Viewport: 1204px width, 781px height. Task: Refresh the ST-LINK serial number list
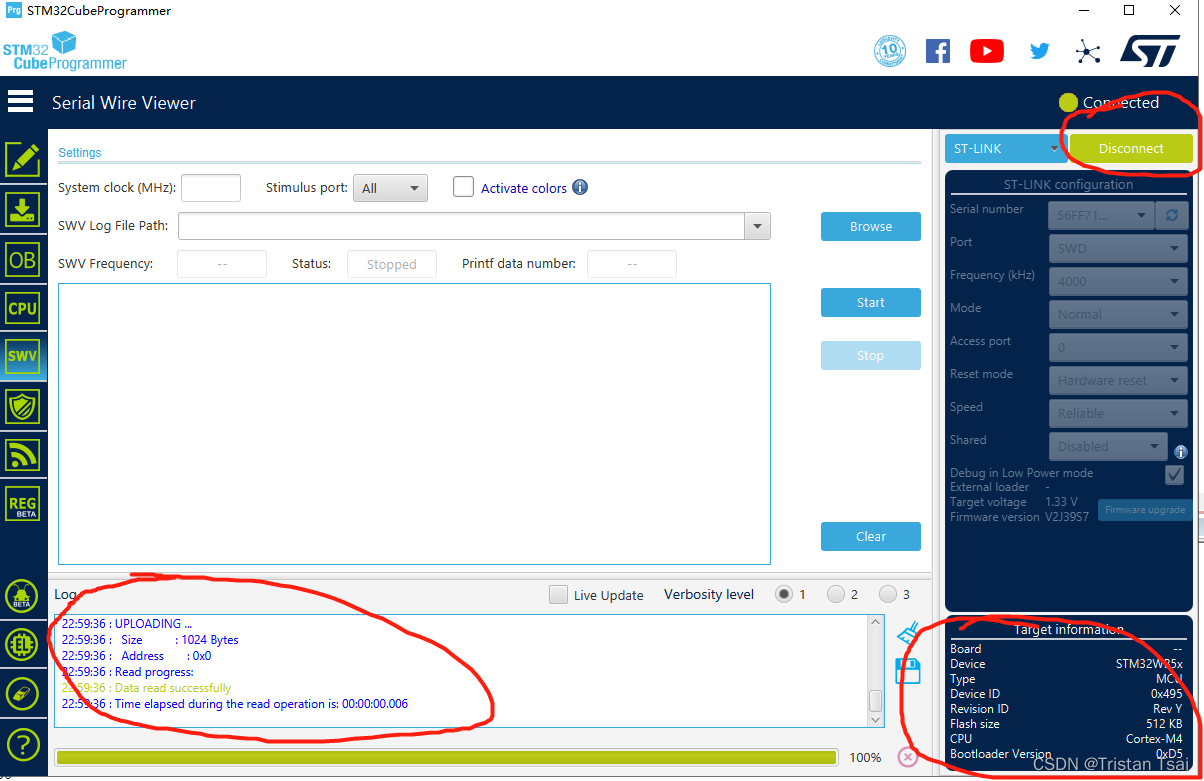point(1171,215)
